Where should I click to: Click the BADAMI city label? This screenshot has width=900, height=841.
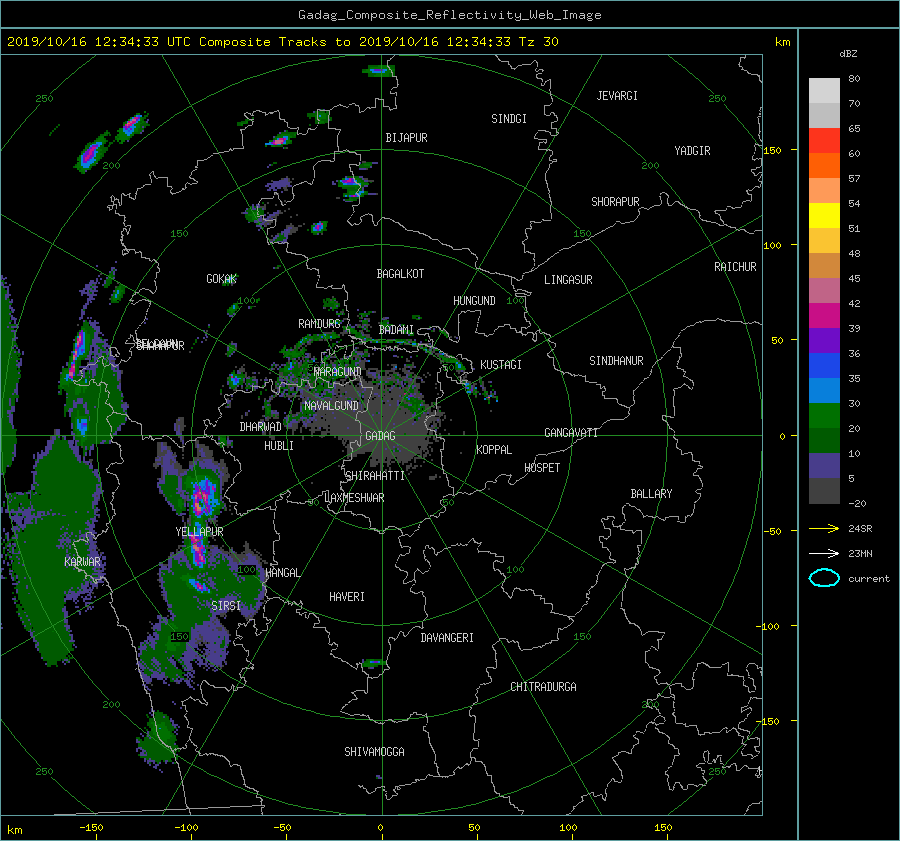point(396,330)
